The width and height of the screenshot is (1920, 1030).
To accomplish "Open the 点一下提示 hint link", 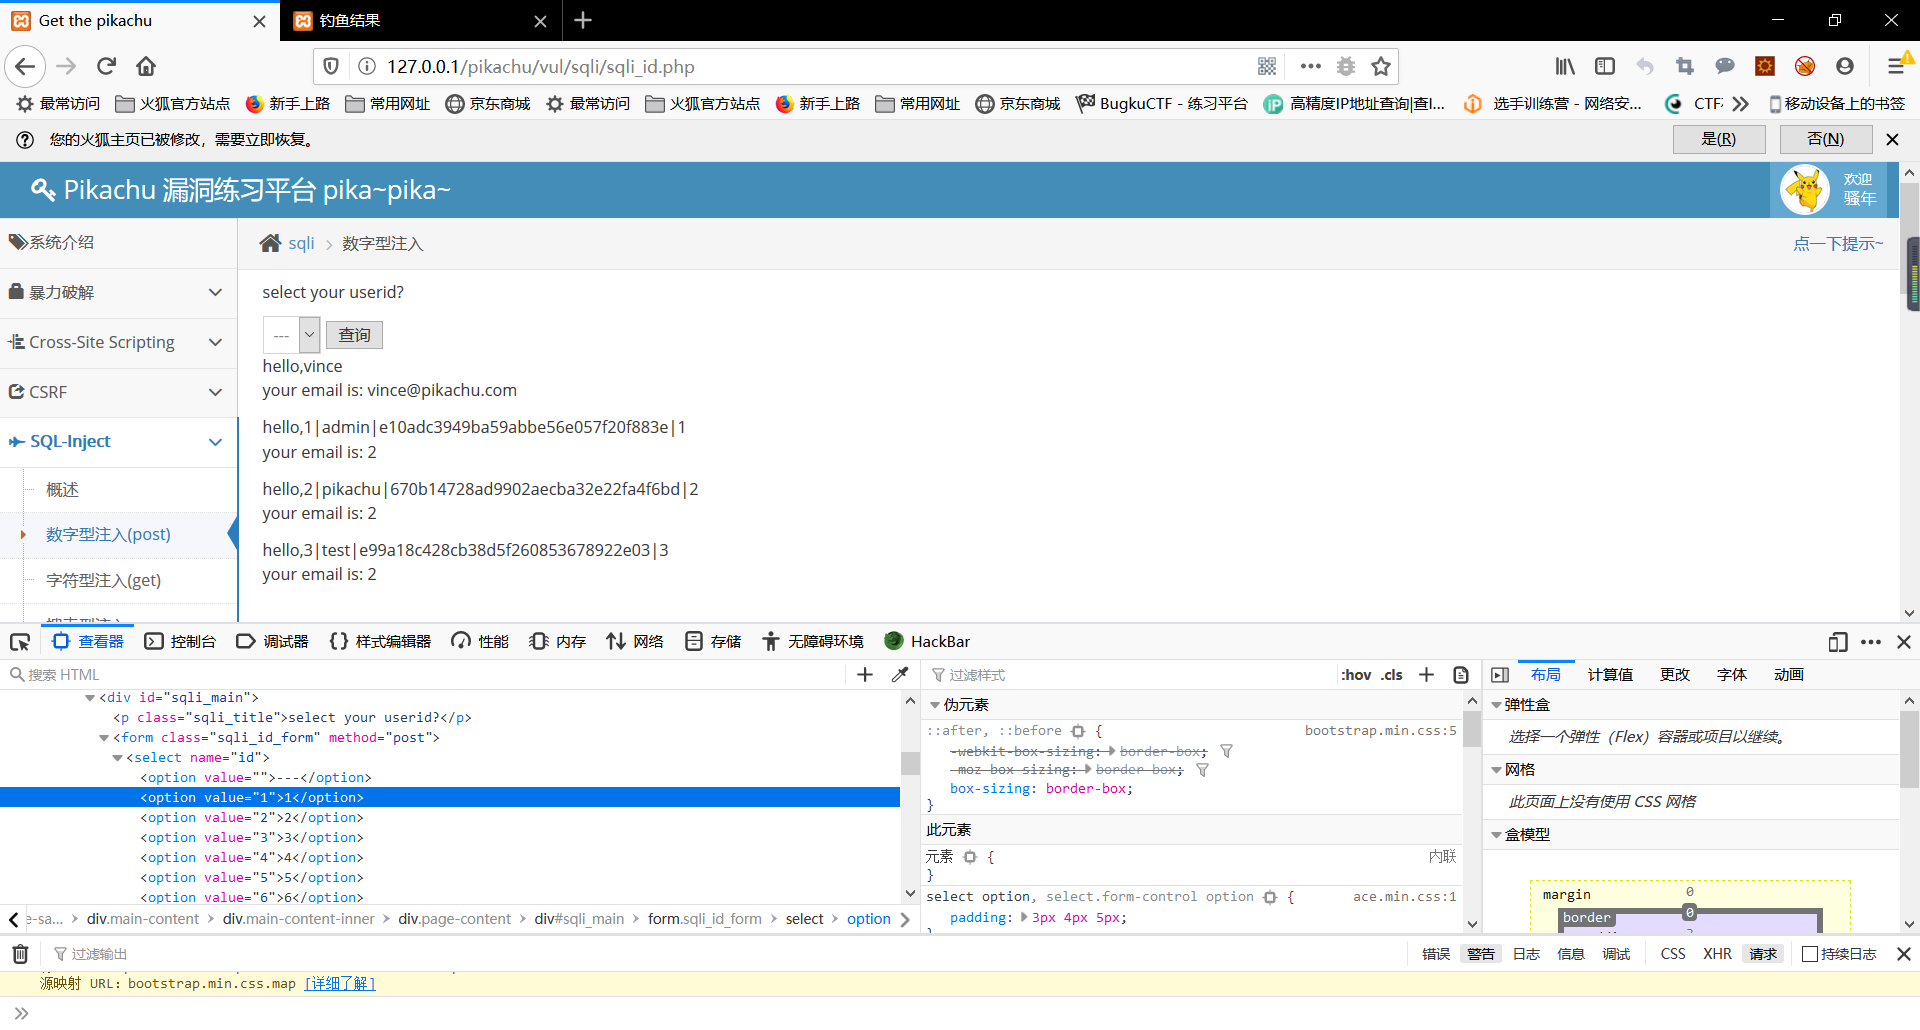I will click(x=1838, y=244).
